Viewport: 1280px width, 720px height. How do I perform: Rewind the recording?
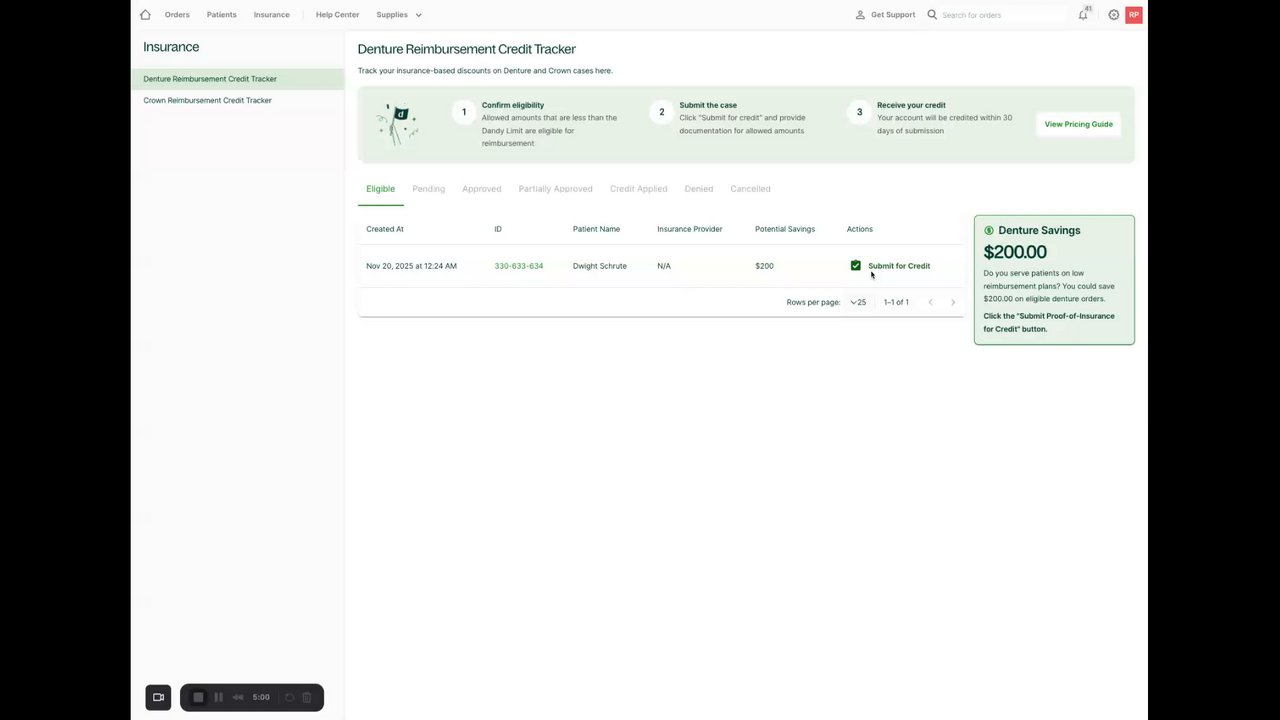coord(238,697)
